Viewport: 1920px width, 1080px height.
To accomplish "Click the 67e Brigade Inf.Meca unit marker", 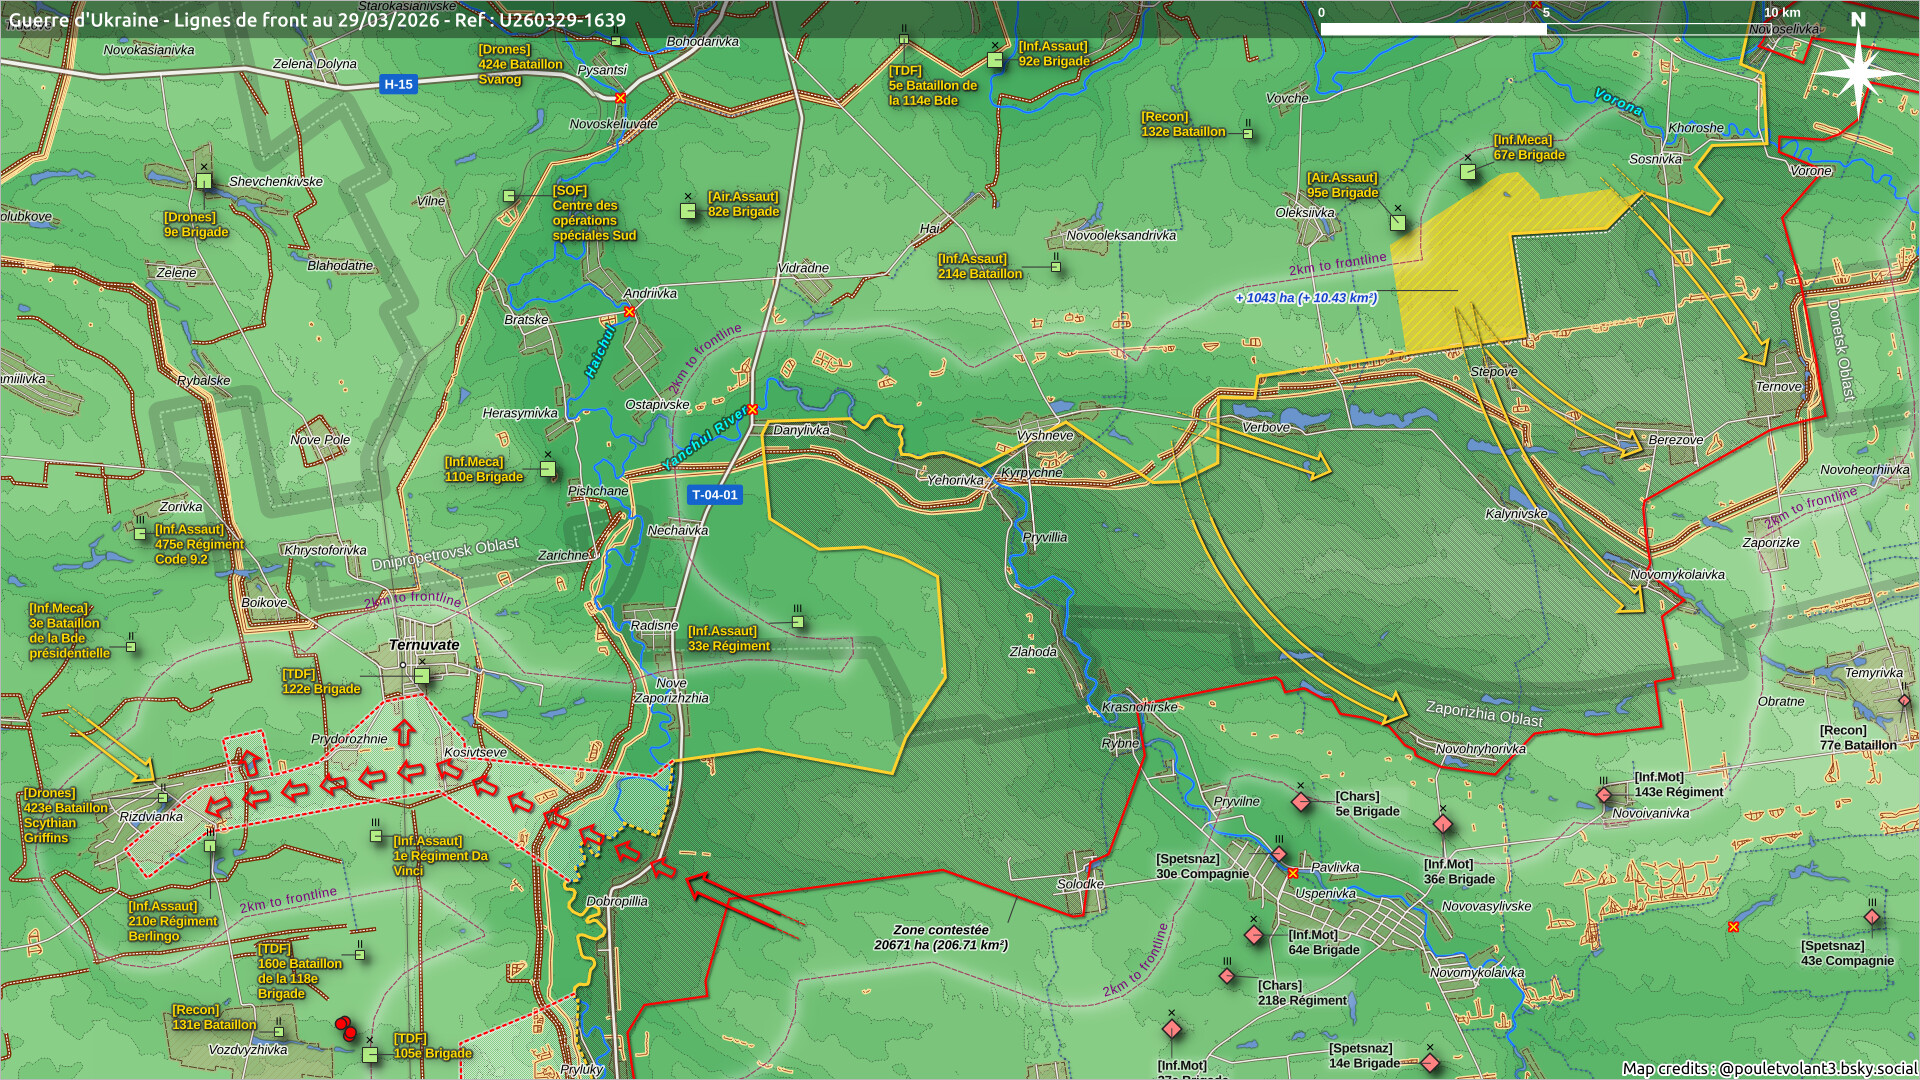I will coord(1468,172).
